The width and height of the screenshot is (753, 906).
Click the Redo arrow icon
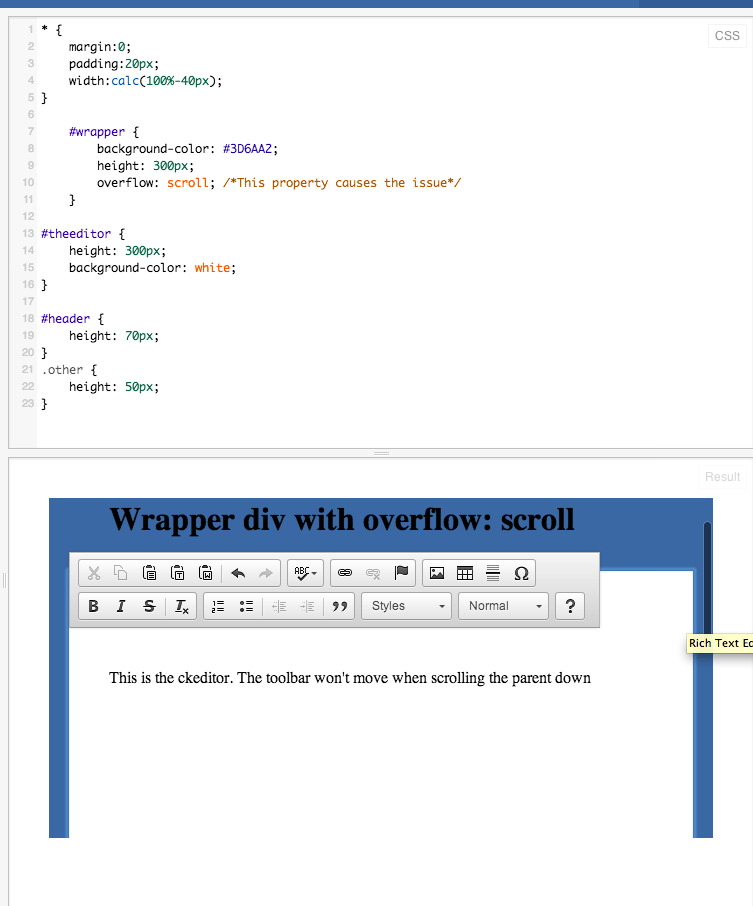click(x=265, y=573)
